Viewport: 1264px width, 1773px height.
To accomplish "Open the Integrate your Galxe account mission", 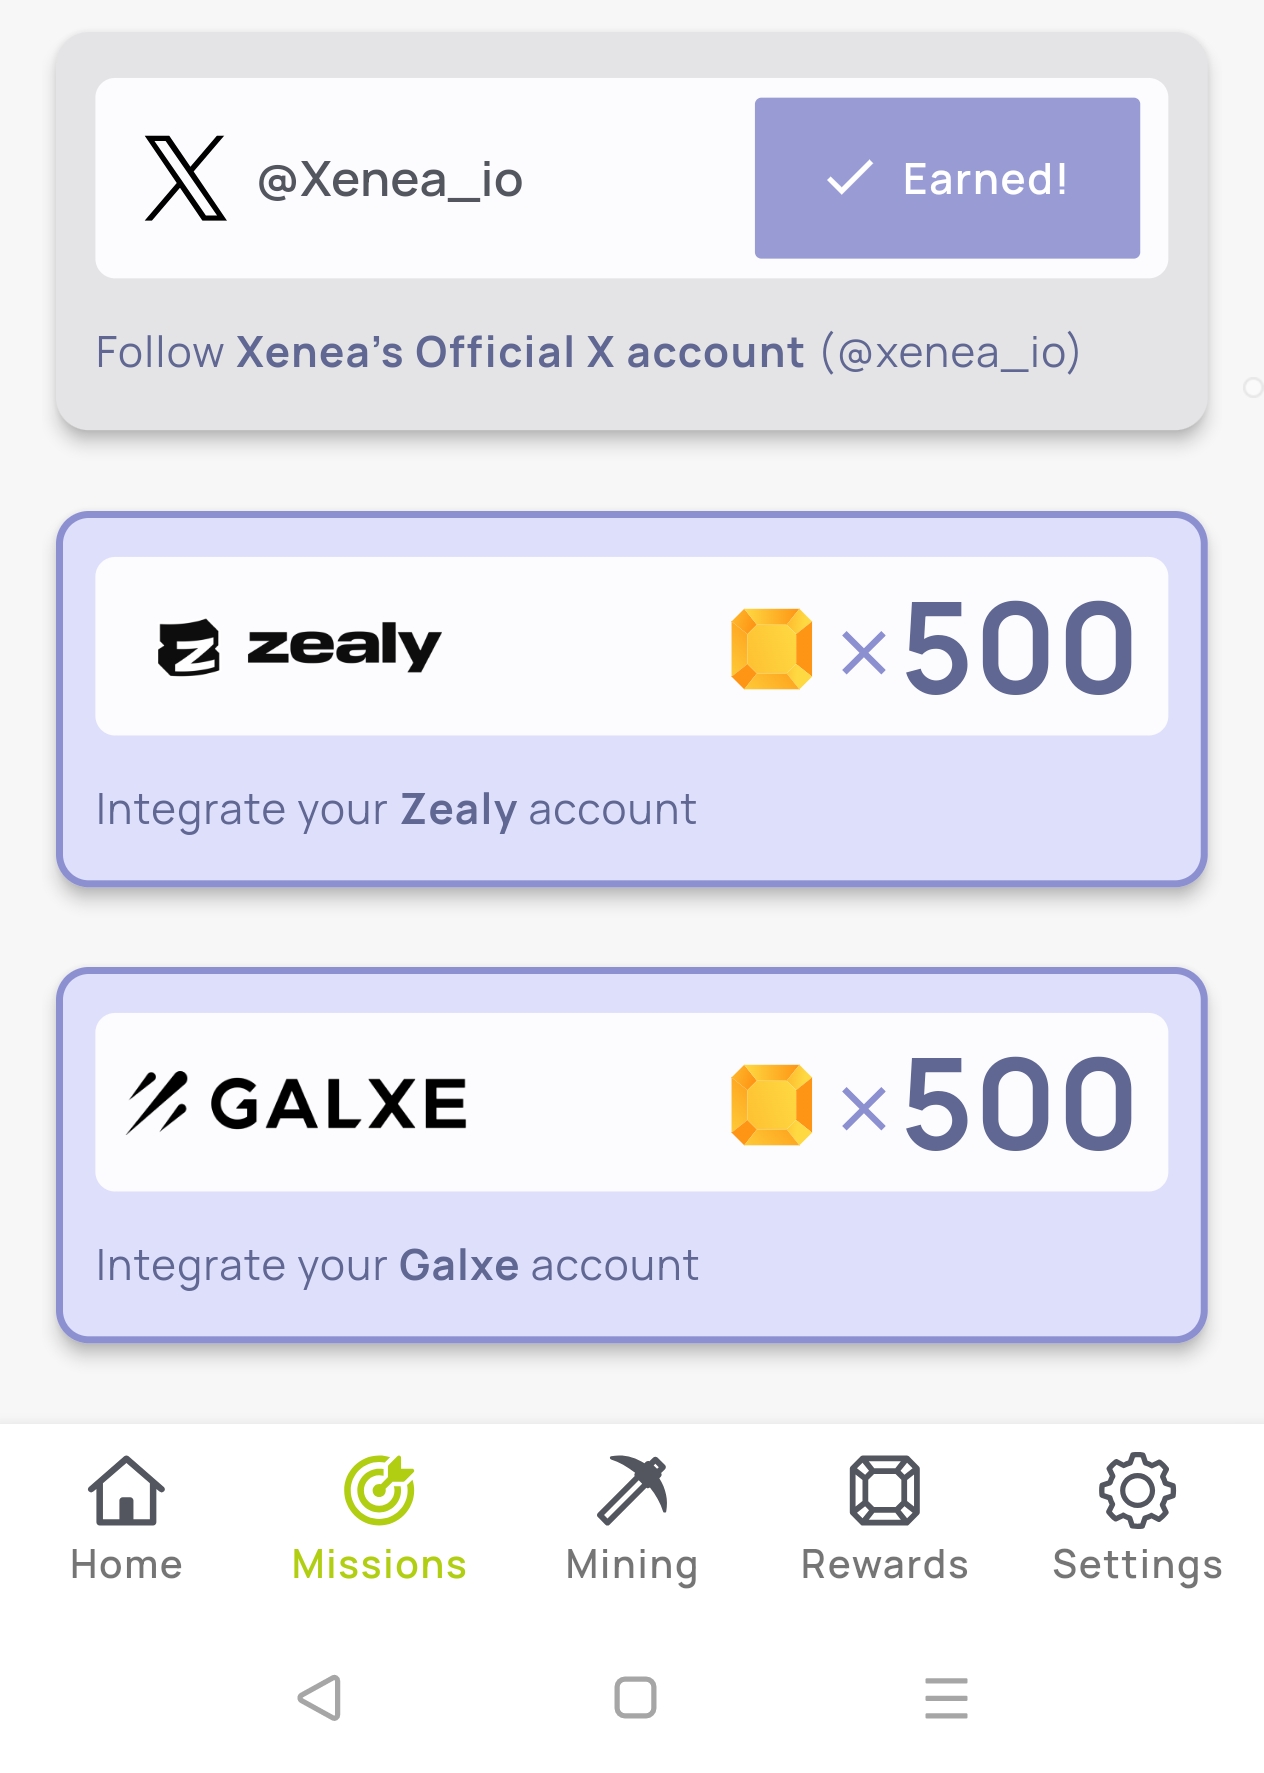I will [632, 1155].
